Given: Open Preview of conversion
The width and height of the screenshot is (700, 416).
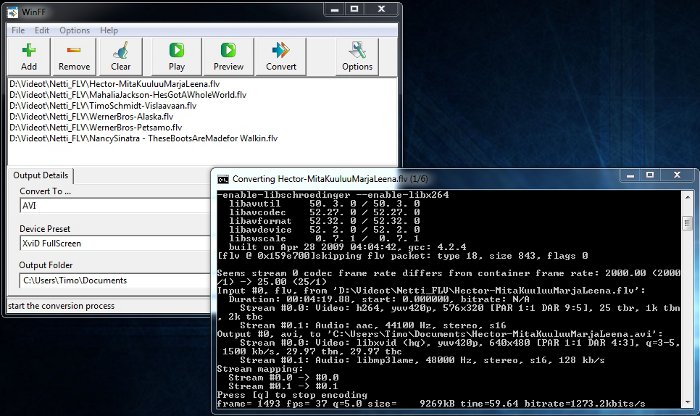Looking at the screenshot, I should (x=228, y=57).
